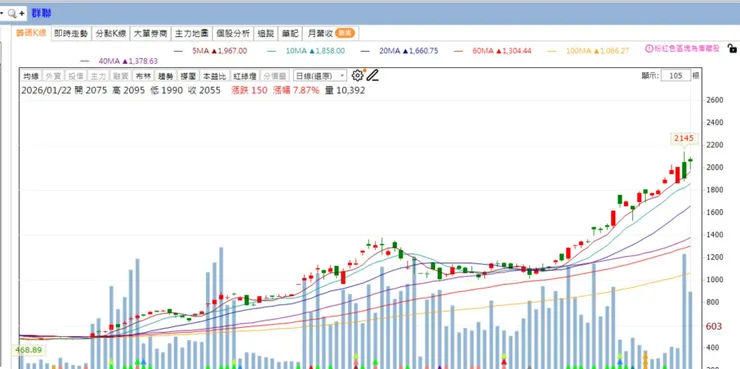This screenshot has height=369, width=740.
Task: Click the red 603 axis value
Action: 714,327
